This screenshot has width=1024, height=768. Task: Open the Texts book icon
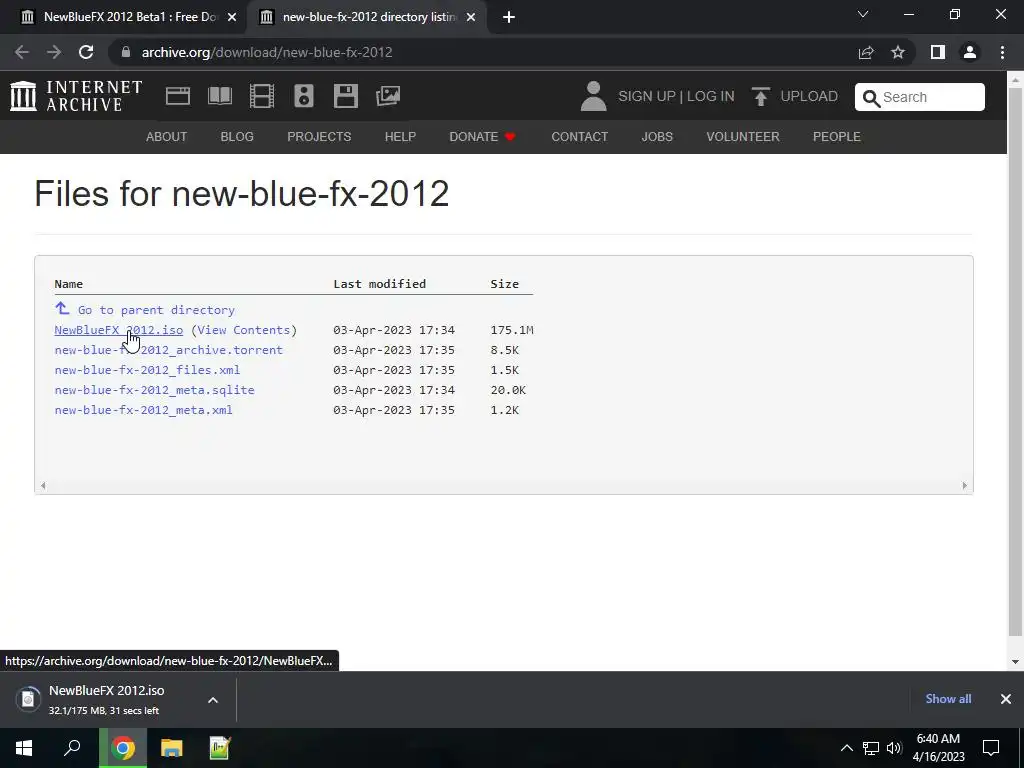[219, 96]
